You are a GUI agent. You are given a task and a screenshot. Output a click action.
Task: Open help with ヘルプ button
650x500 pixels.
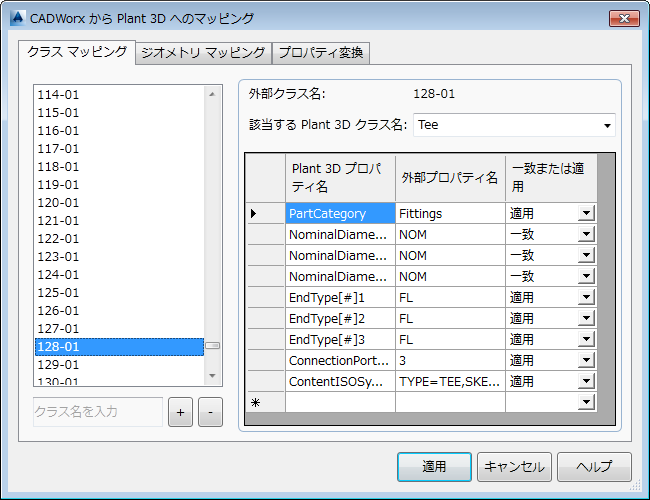[x=594, y=467]
